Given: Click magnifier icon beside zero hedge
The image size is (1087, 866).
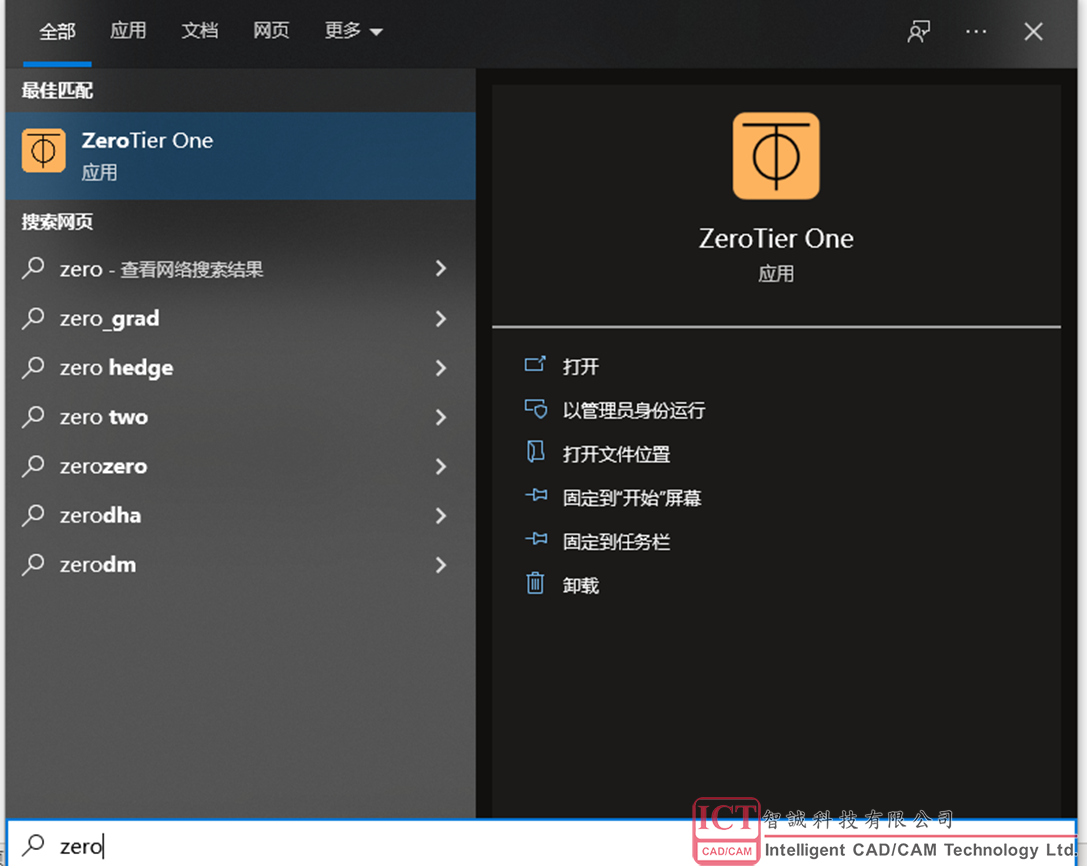Looking at the screenshot, I should click(x=33, y=367).
